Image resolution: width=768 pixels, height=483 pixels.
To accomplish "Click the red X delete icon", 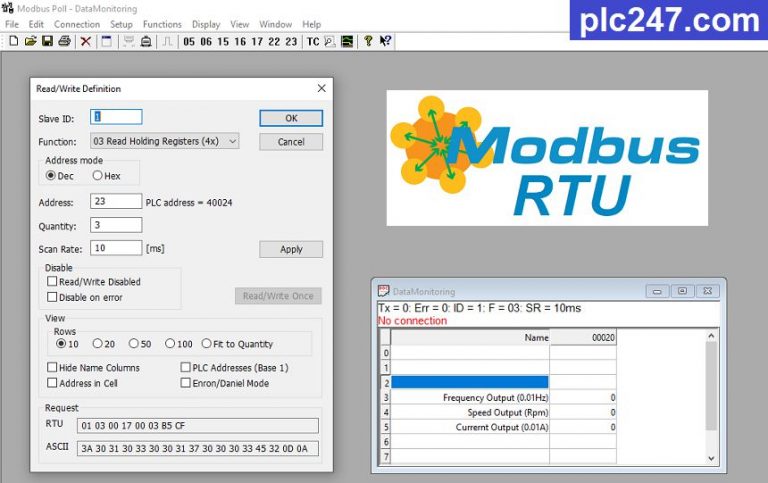I will coord(86,41).
